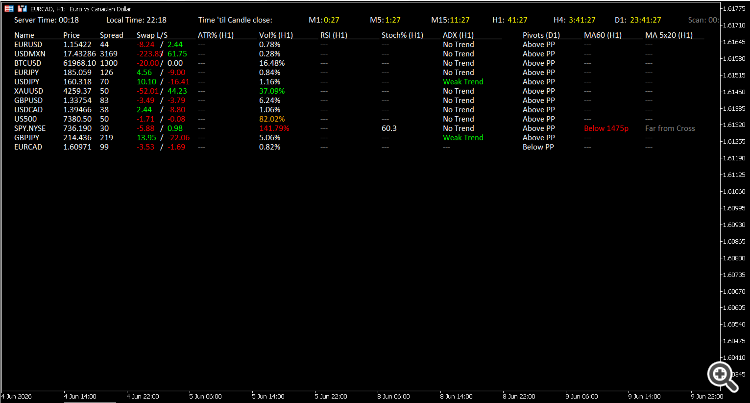Click the SPY.NYSE Stoch value 60.3
750x403 pixels.
(389, 129)
